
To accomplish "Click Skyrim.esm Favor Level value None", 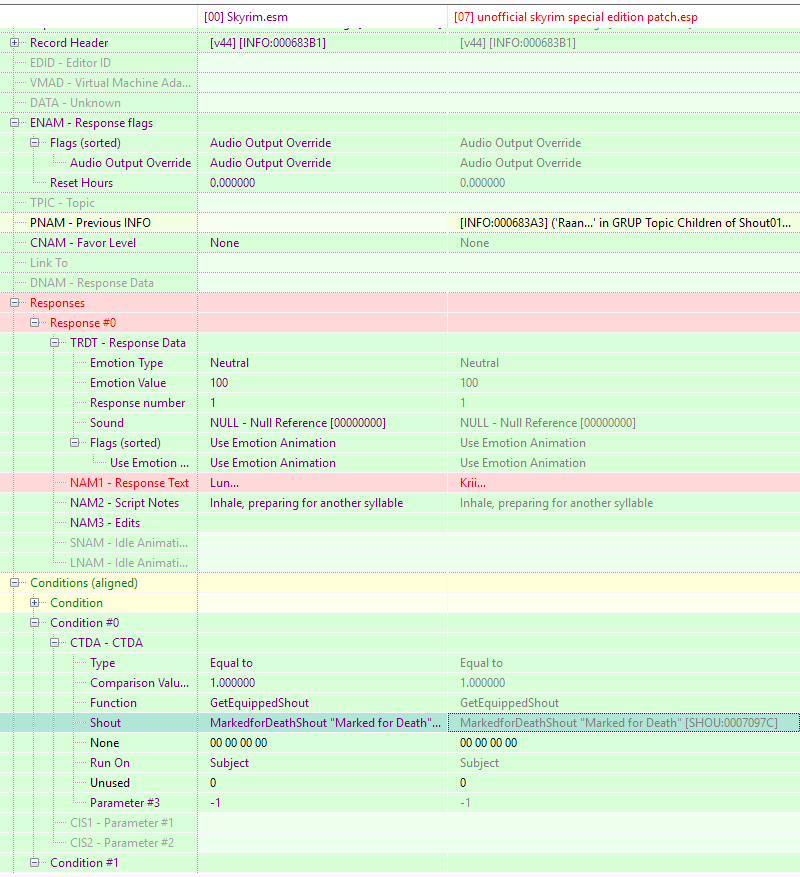I will click(225, 243).
